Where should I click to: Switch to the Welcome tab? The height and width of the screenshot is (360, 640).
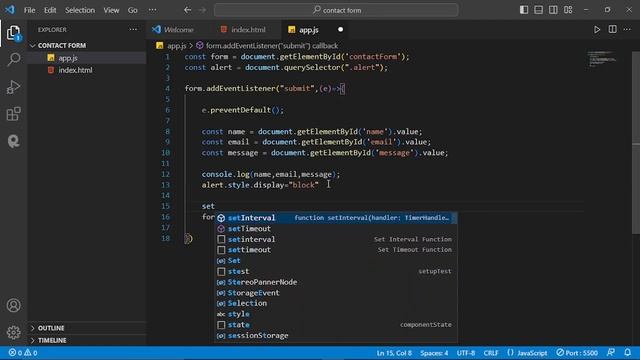point(178,29)
